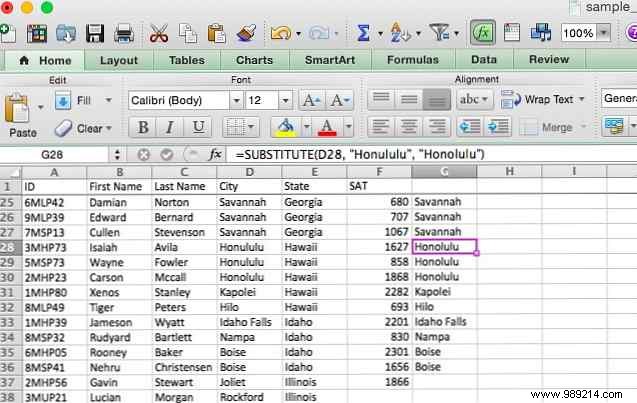This screenshot has height=403, width=637.
Task: Toggle the formula builder fx toolbar button
Action: point(483,32)
